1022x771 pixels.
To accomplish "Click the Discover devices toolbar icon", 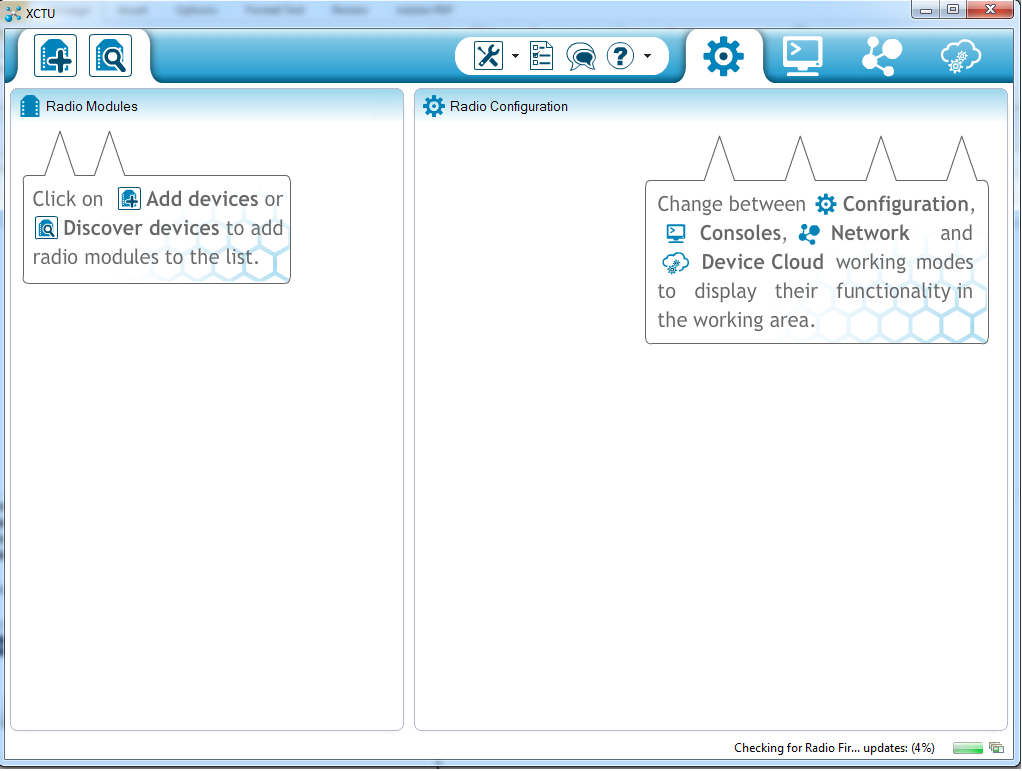I will (x=110, y=57).
